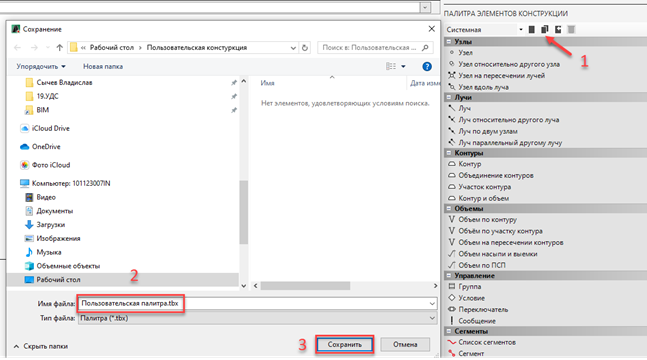Select Узел относительно другого узла
Screen dimensions: 647x360
509,64
